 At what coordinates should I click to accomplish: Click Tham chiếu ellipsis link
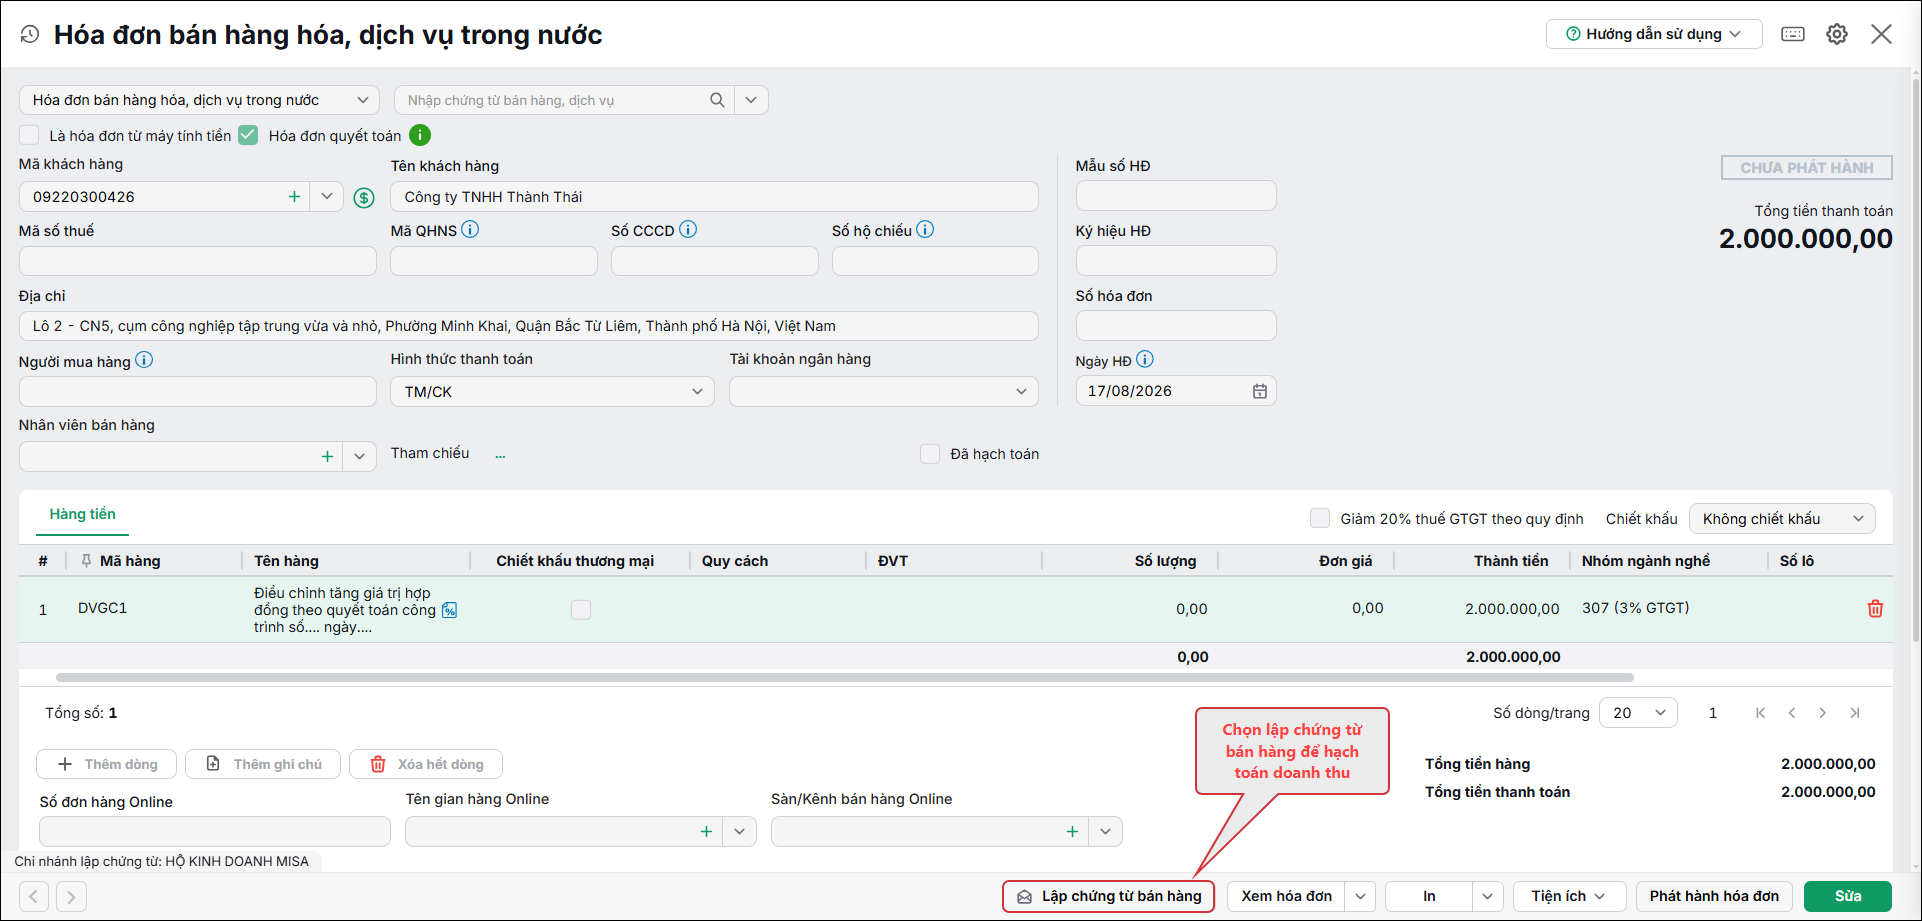point(500,454)
